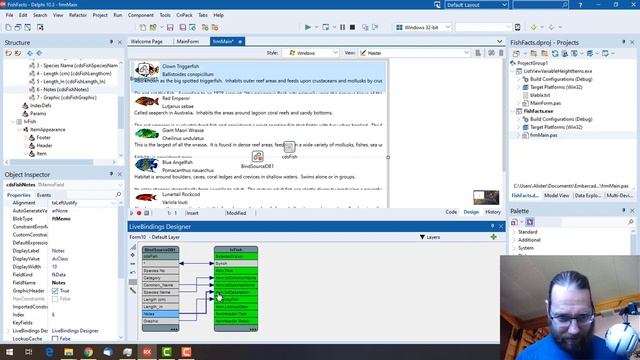Click the LiveBindings wizard wand icon
640x360 pixels.
click(133, 291)
